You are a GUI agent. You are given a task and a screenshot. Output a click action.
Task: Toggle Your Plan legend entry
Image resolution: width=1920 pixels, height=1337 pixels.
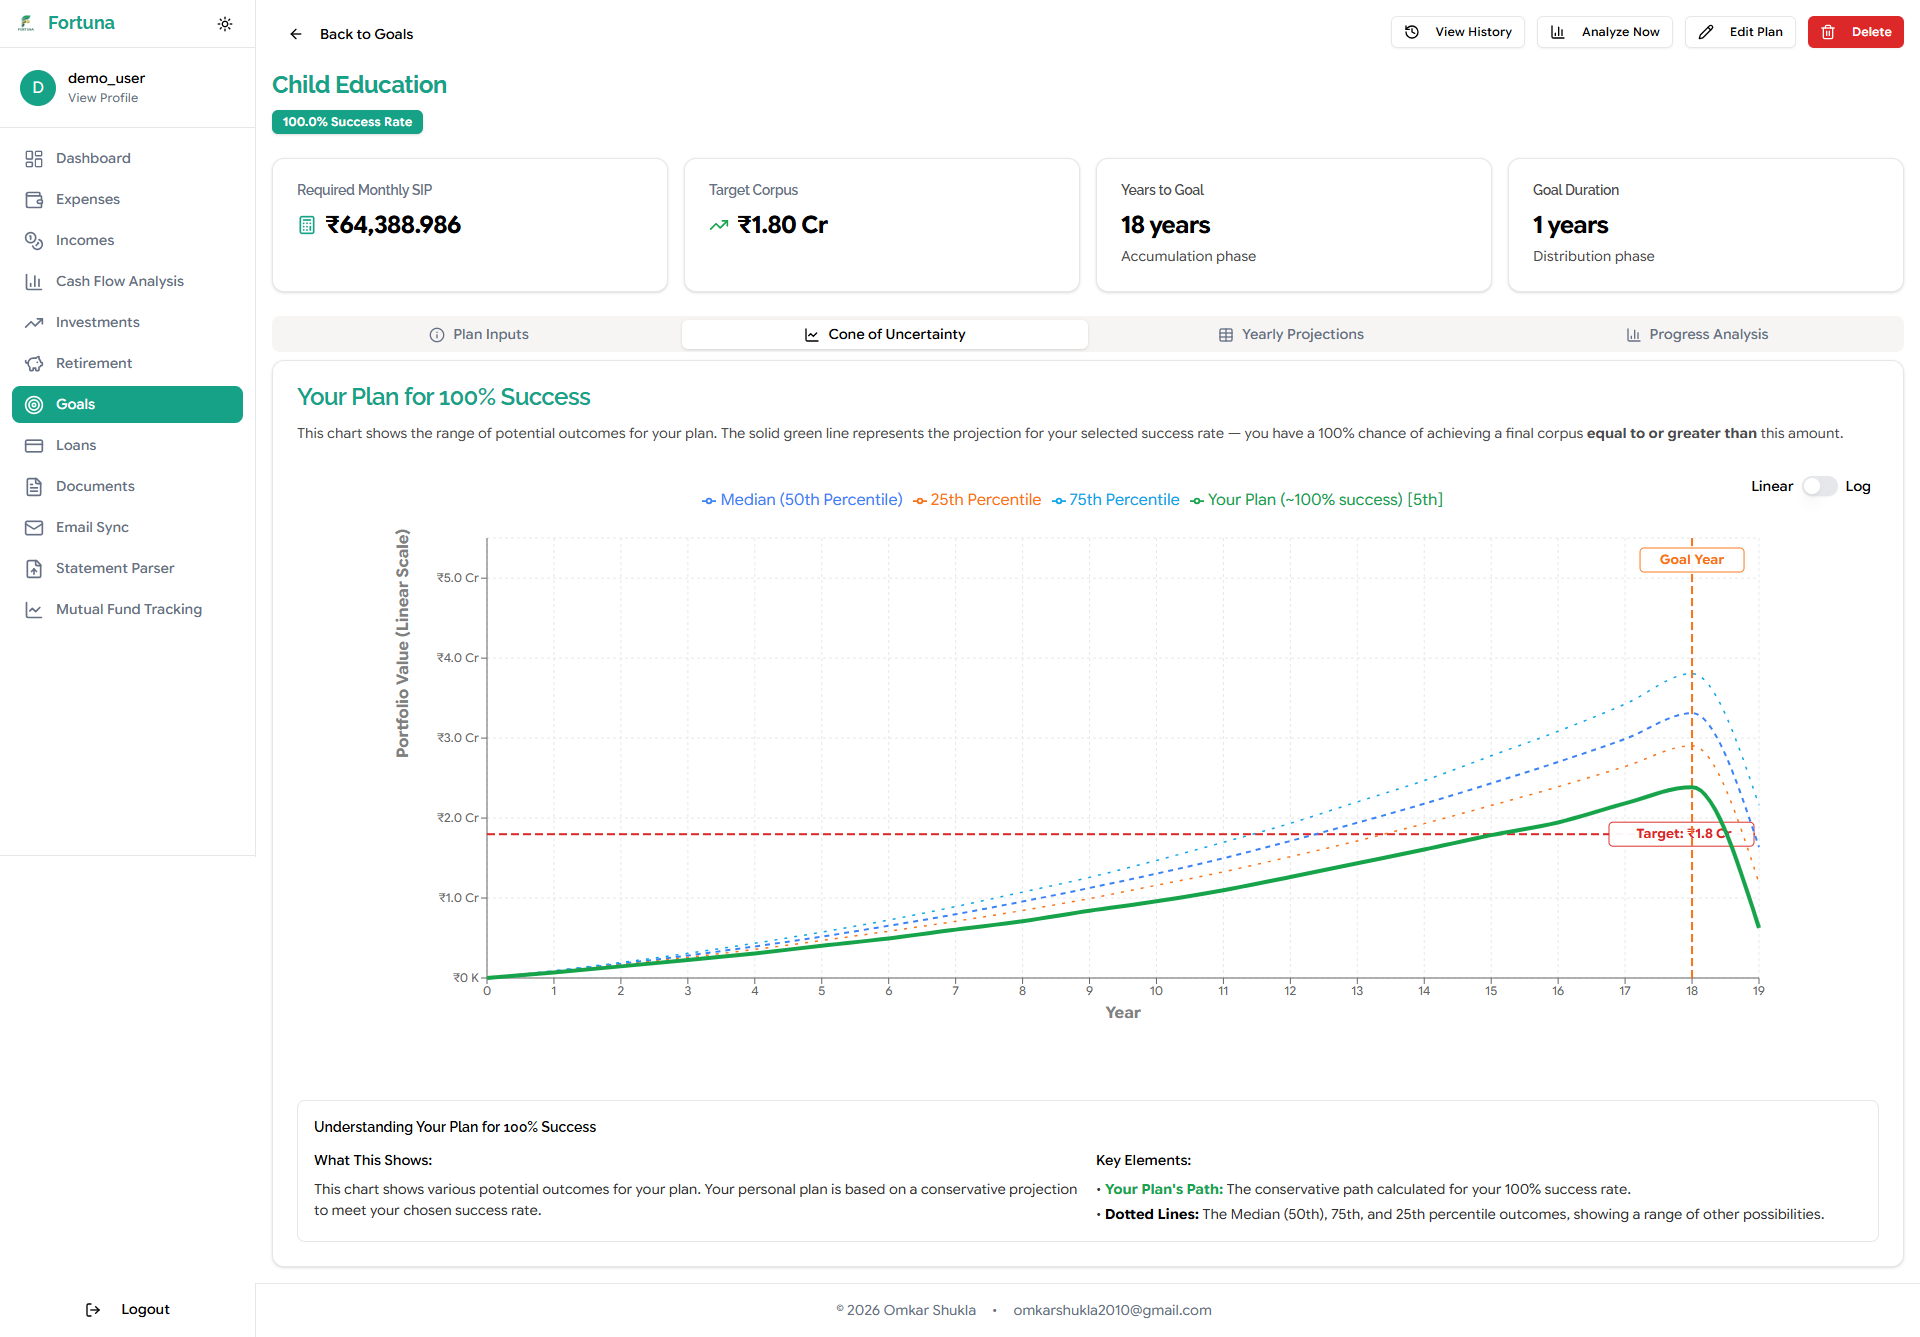point(1316,500)
